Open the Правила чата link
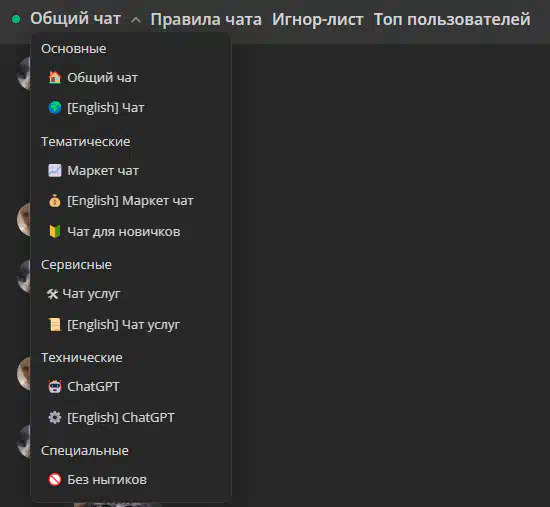This screenshot has height=507, width=550. pos(206,20)
